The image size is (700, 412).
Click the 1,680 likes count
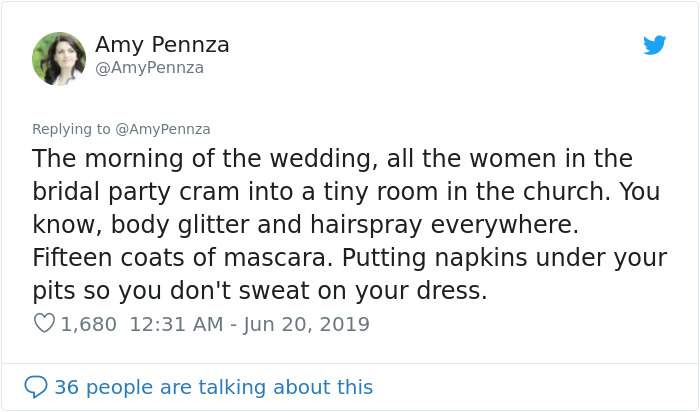(89, 324)
